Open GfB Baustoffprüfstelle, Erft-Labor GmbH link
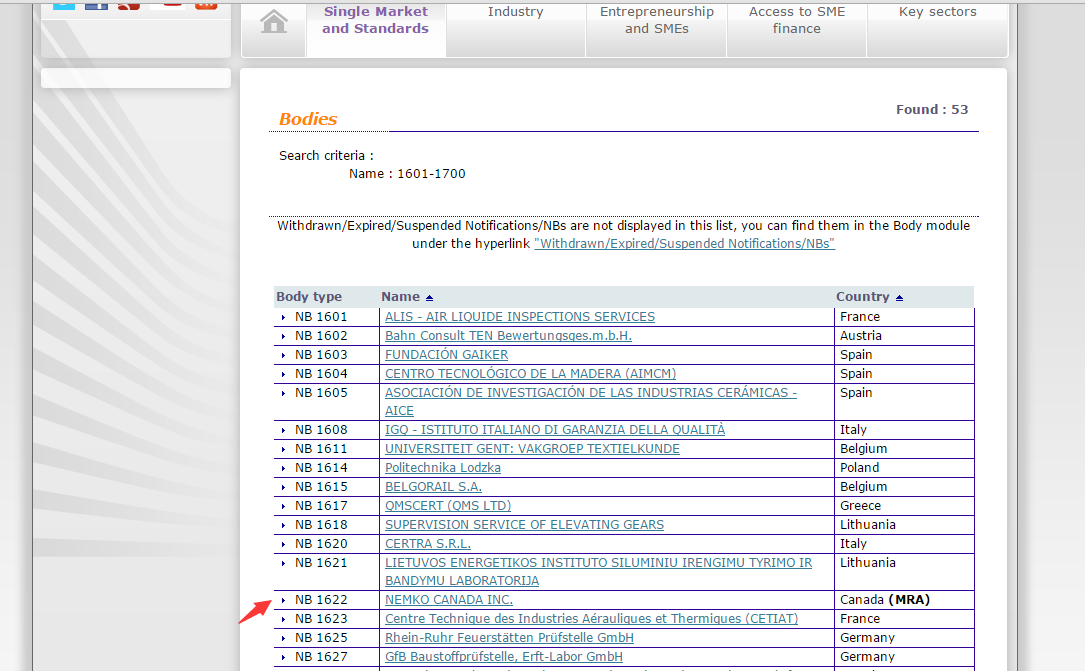 (504, 656)
